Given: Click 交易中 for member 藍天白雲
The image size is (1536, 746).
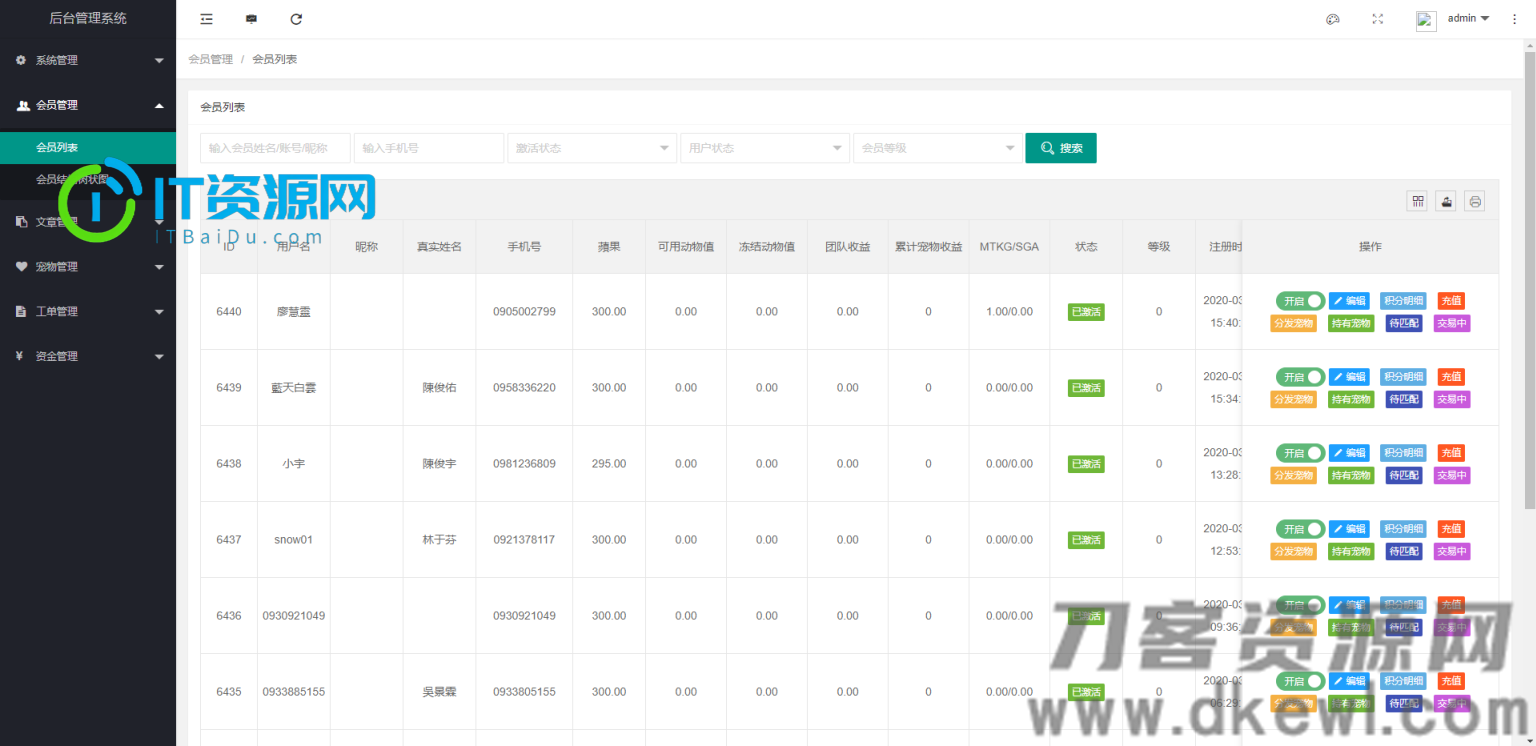Looking at the screenshot, I should pyautogui.click(x=1452, y=399).
